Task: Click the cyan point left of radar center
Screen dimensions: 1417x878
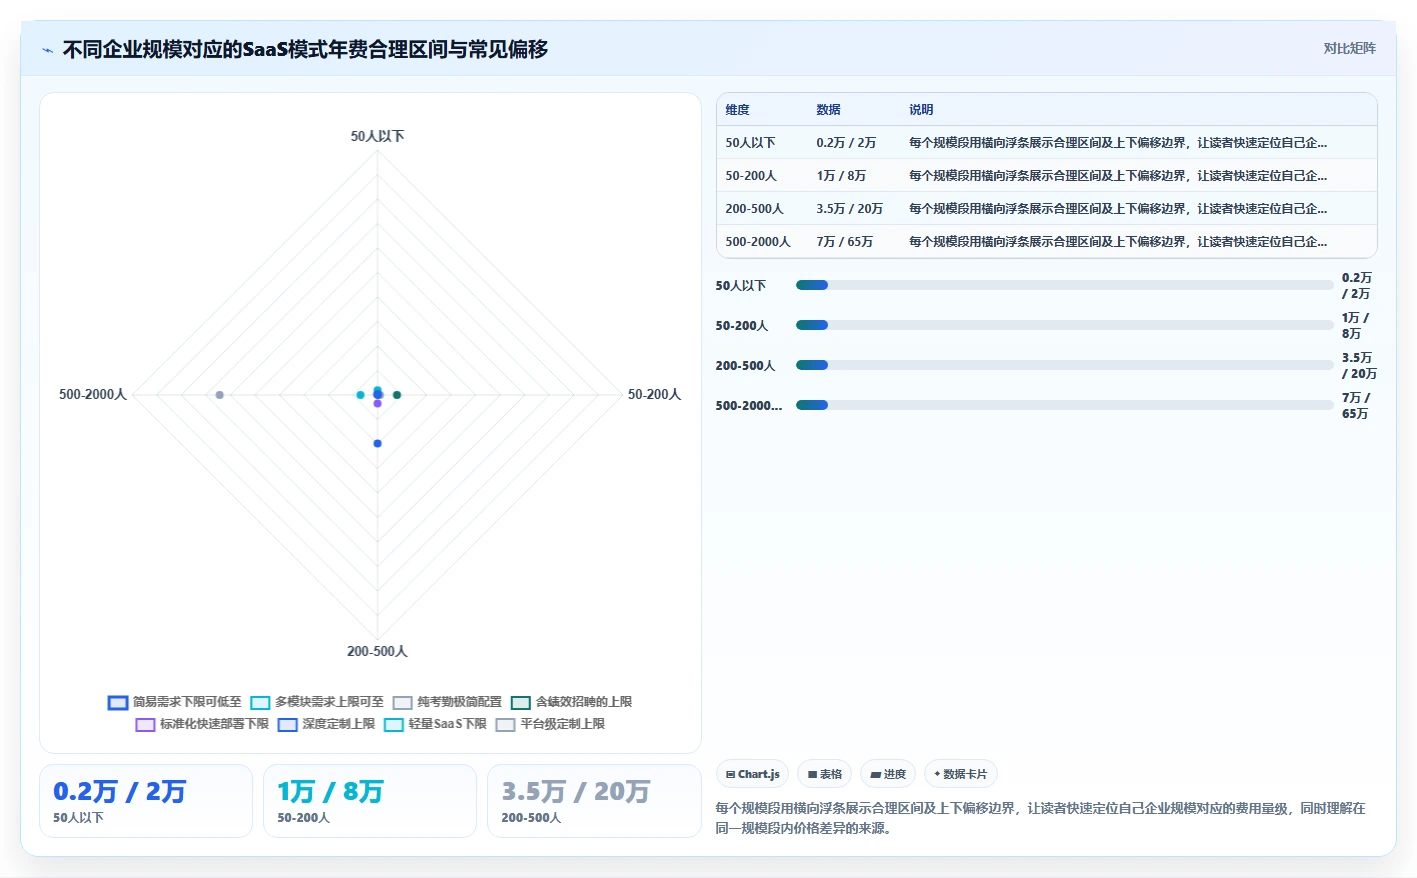Action: click(x=360, y=395)
